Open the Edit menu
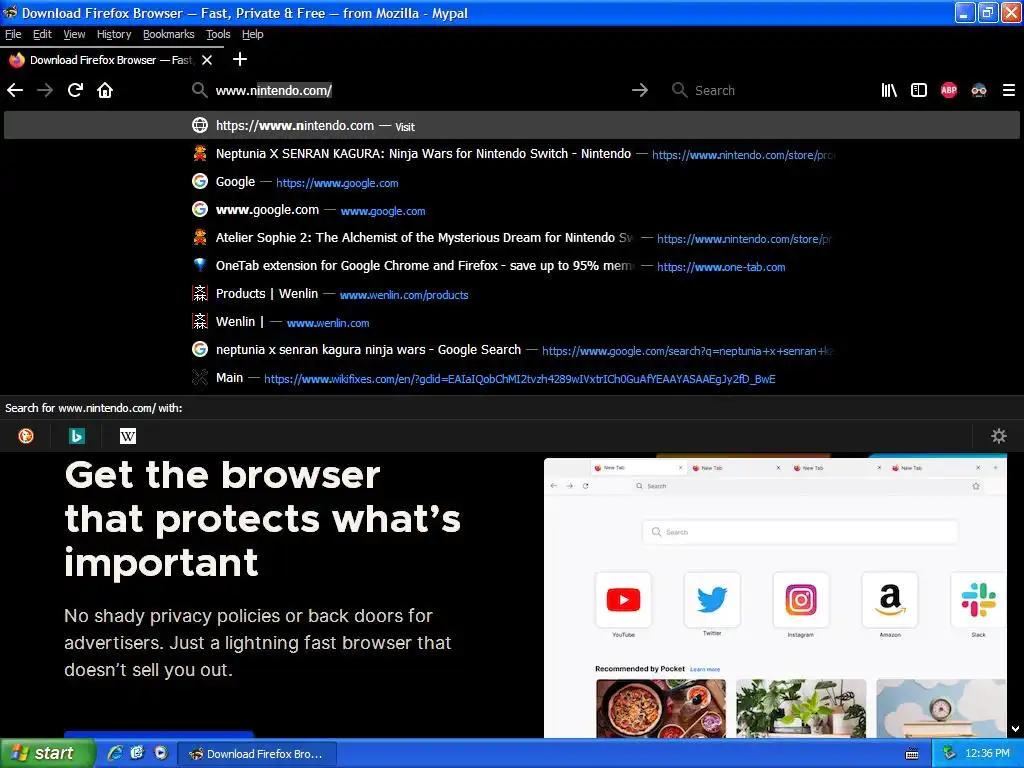Screen dimensions: 1024x768 (x=42, y=34)
